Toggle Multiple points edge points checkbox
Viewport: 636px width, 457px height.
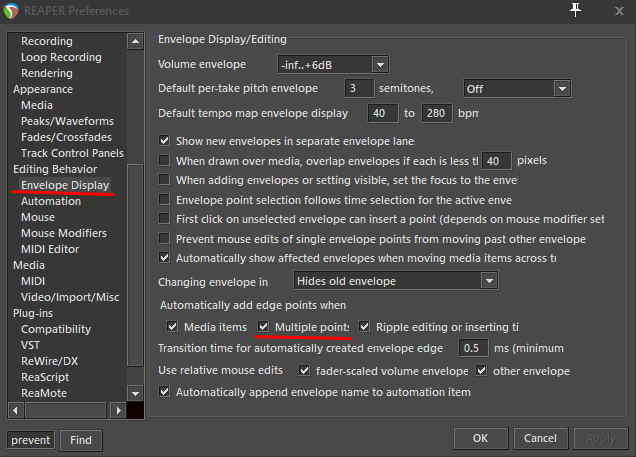(x=263, y=326)
